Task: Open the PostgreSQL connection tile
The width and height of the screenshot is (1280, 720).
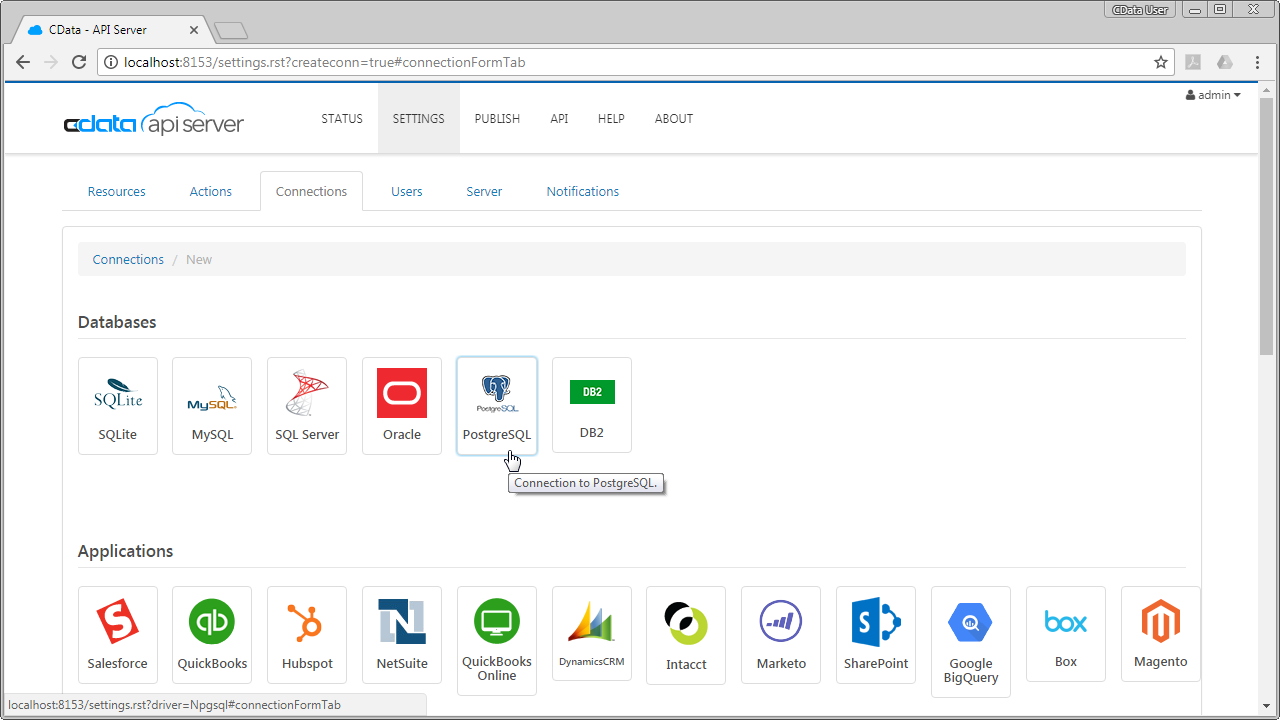Action: pyautogui.click(x=497, y=406)
